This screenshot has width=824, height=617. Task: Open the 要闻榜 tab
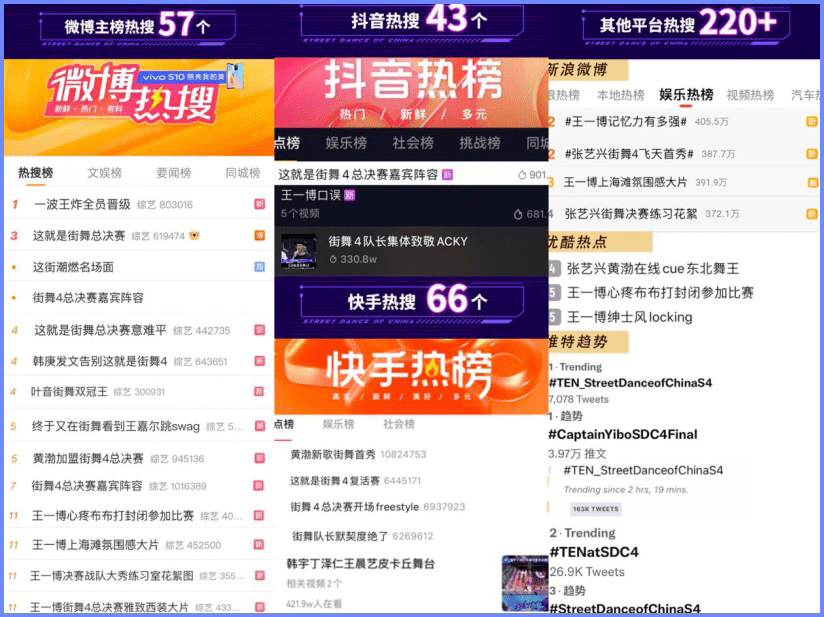click(x=172, y=170)
